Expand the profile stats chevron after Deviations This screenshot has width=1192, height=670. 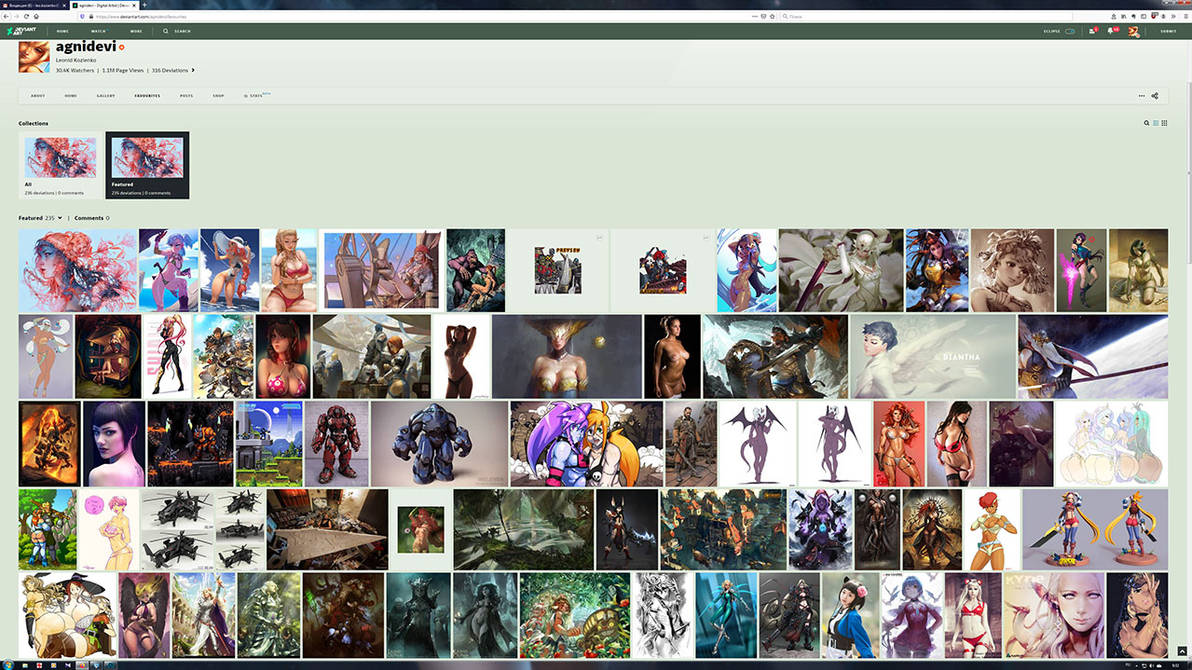[x=193, y=70]
